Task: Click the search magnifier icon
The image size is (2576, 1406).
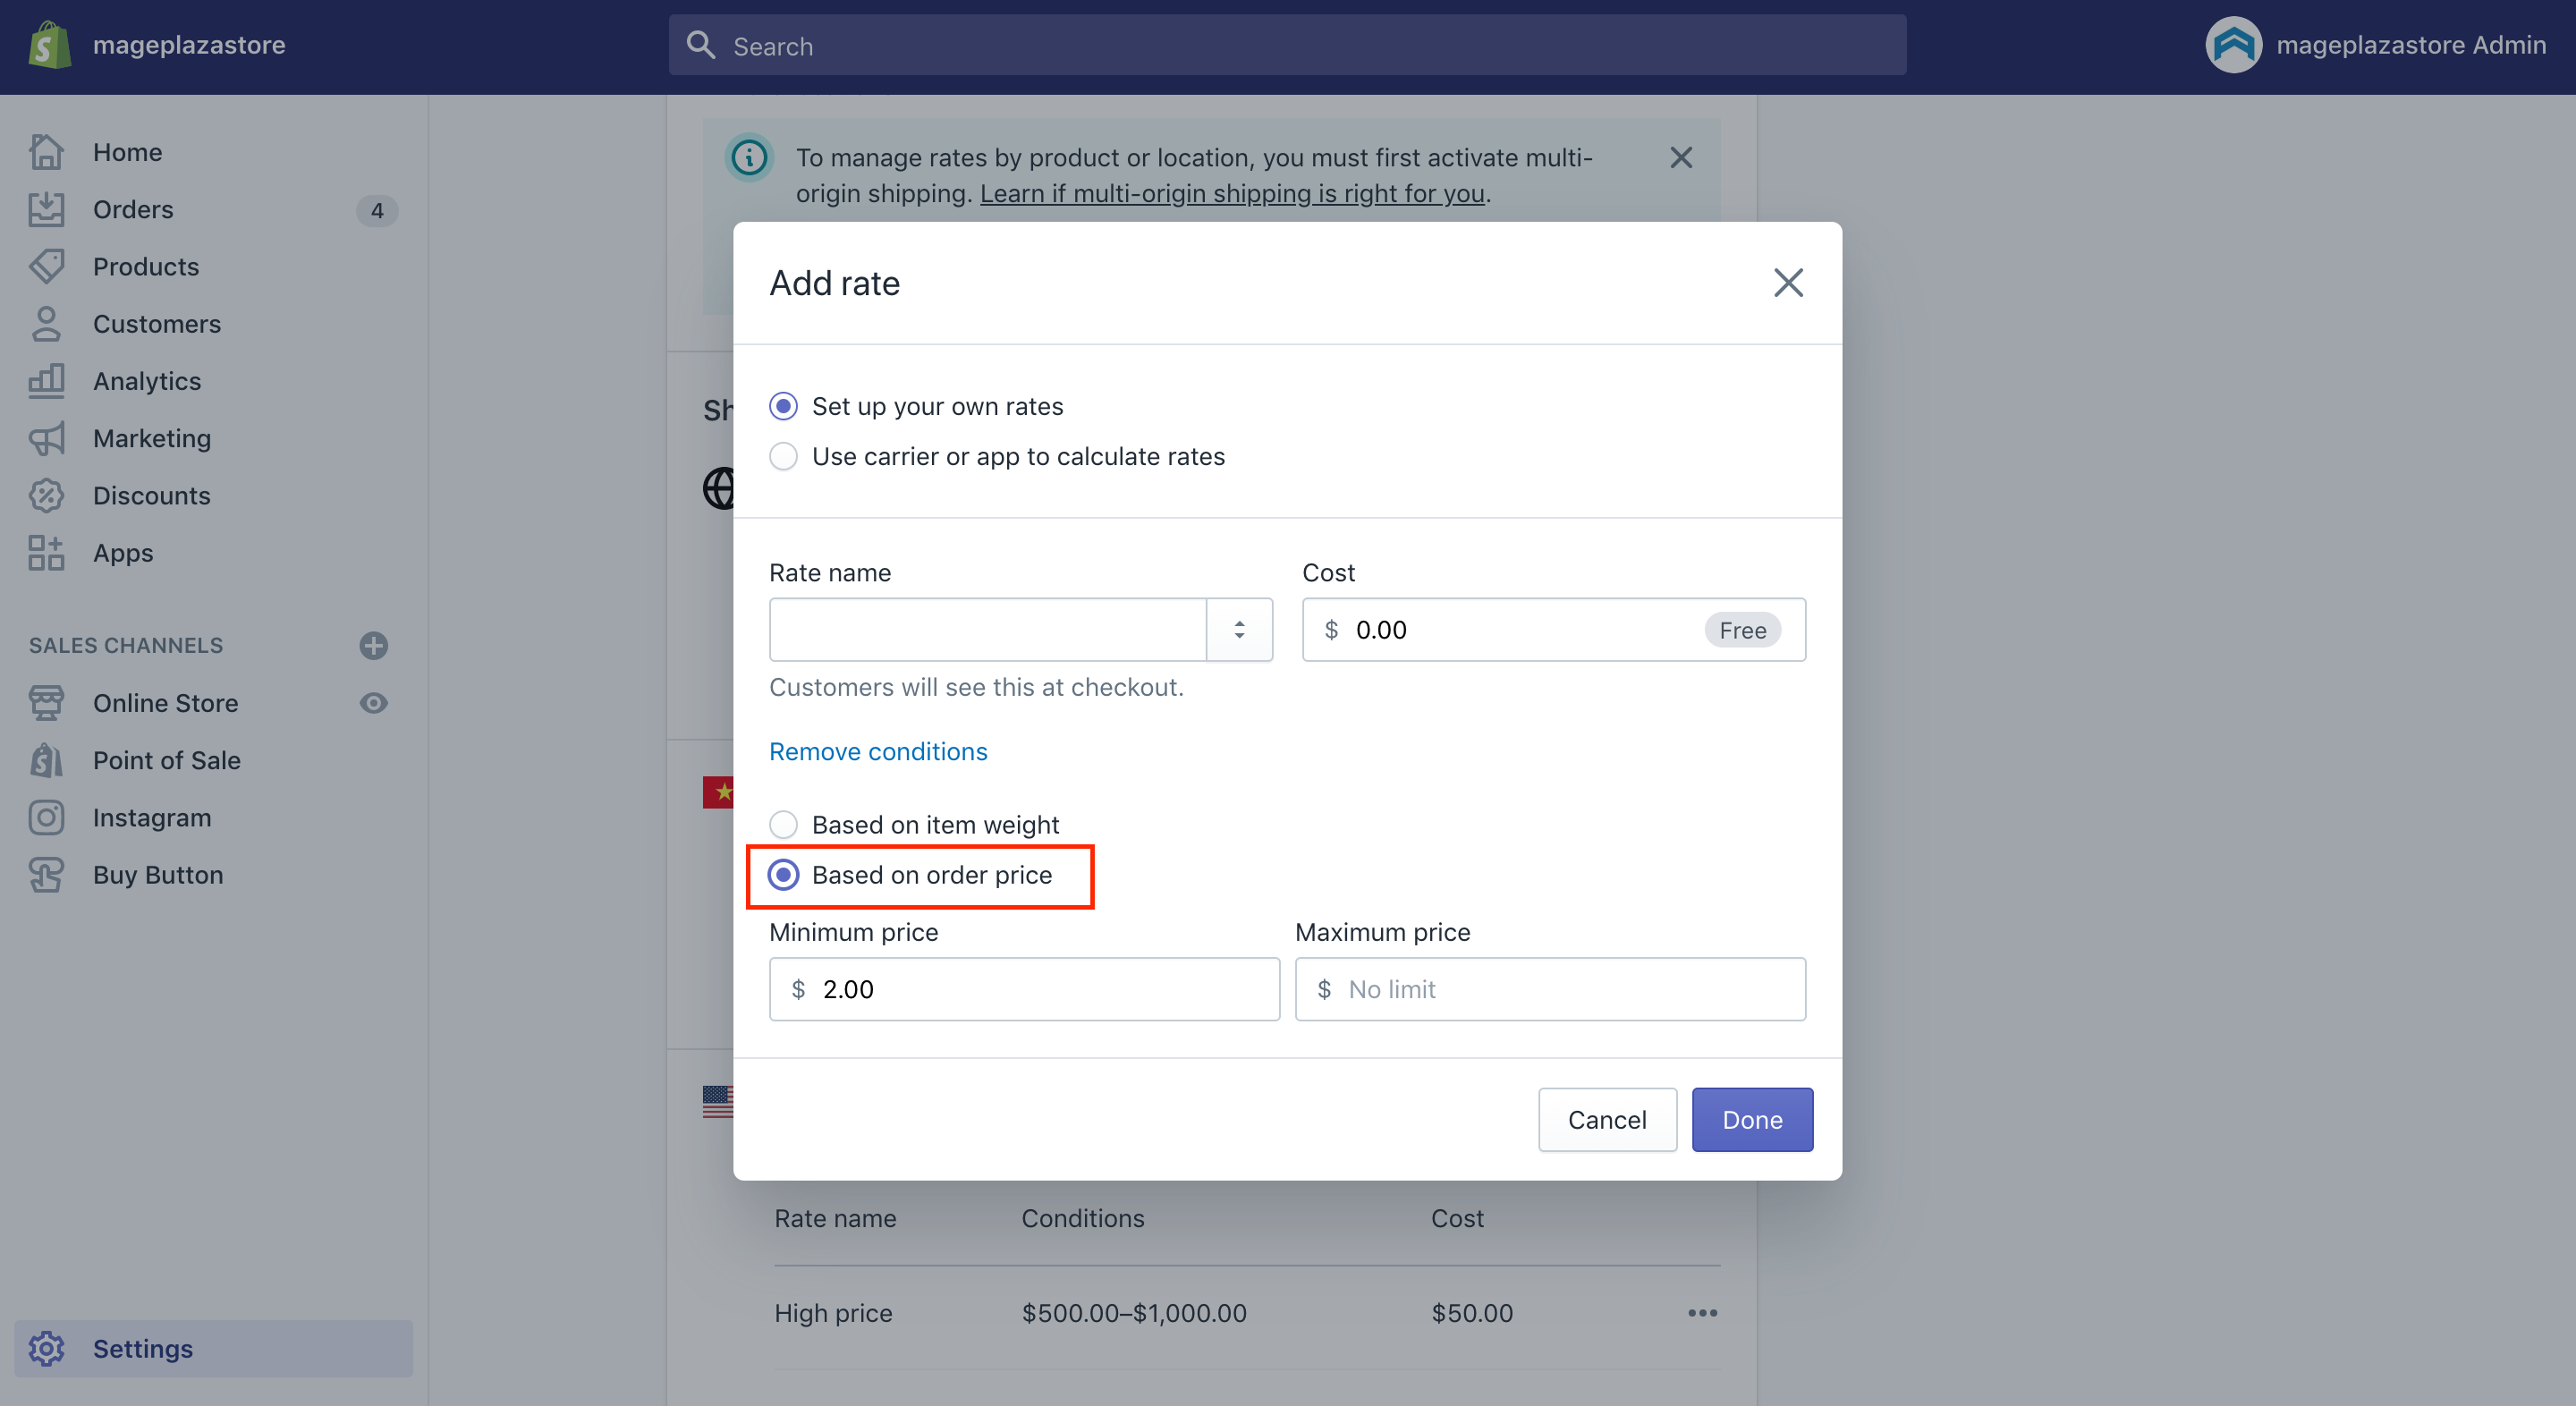Action: (701, 45)
